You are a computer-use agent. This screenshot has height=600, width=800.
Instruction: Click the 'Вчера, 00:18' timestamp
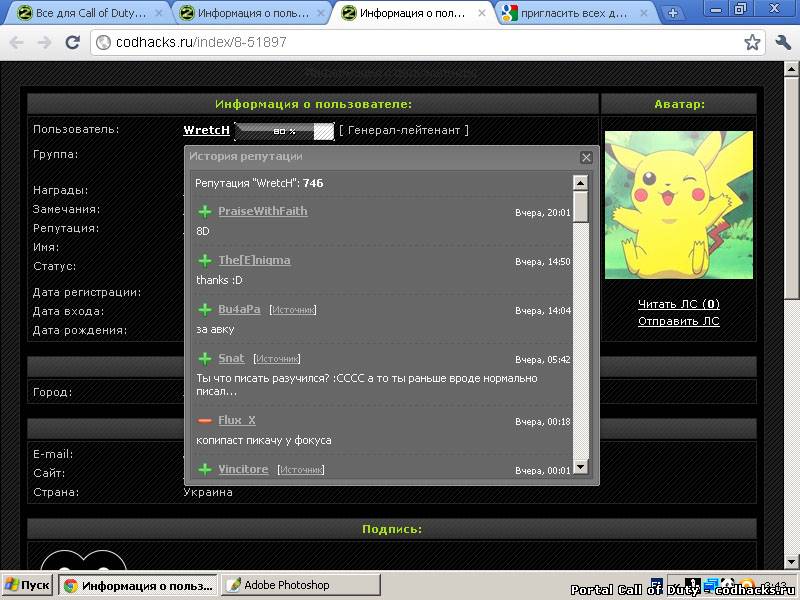[x=543, y=422]
